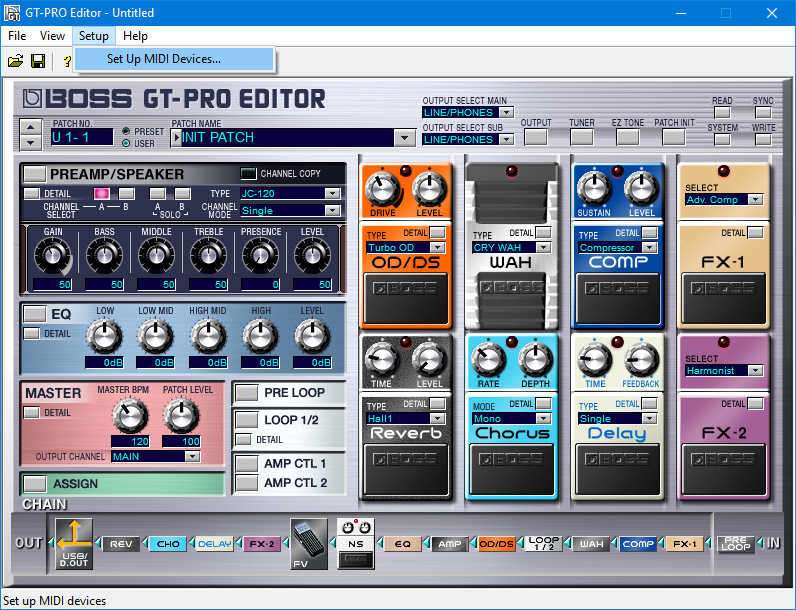Open the Help menu
This screenshot has width=796, height=610.
click(x=136, y=36)
